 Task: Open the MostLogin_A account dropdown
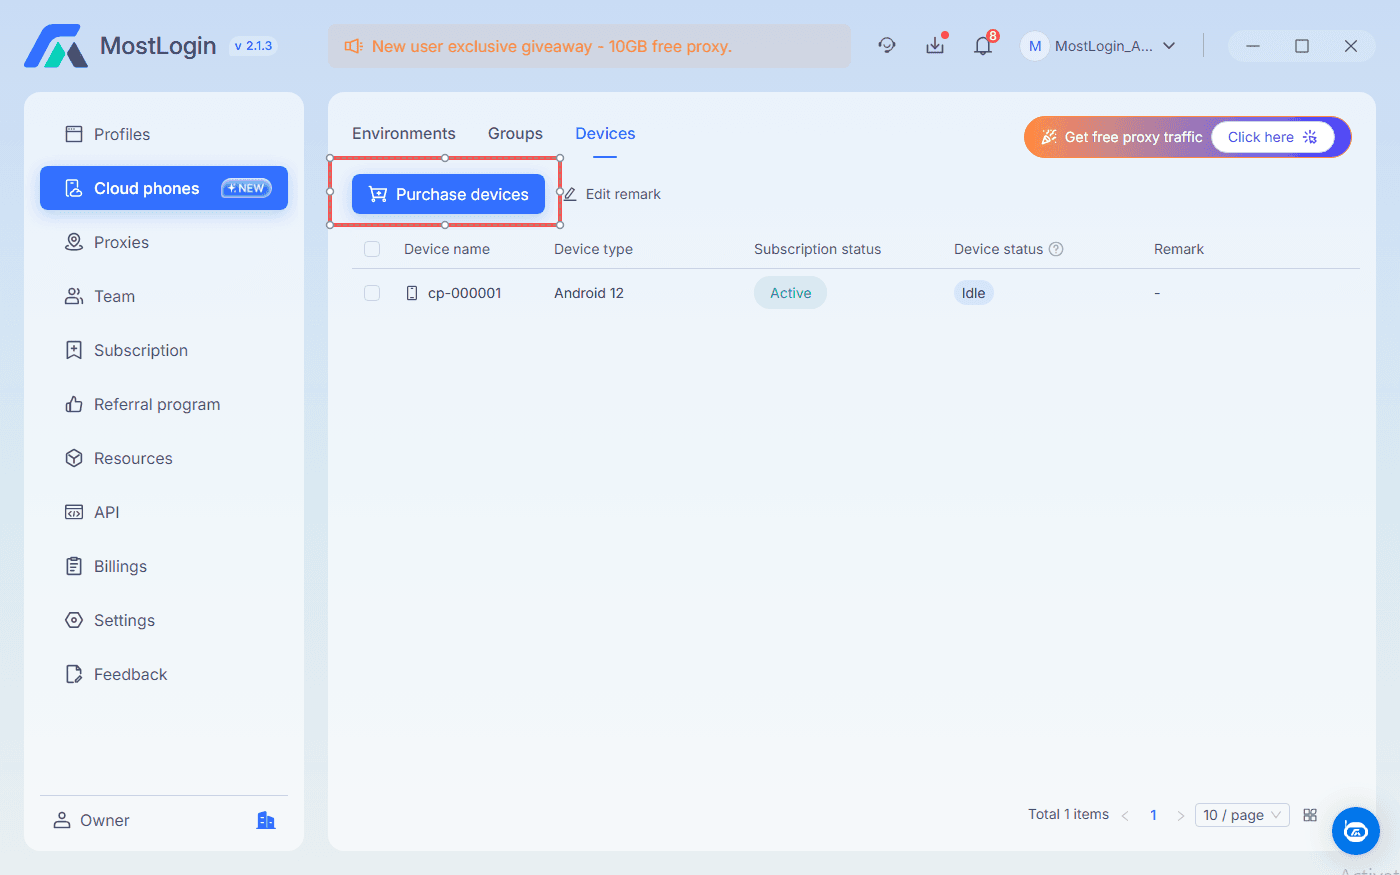(x=1100, y=45)
